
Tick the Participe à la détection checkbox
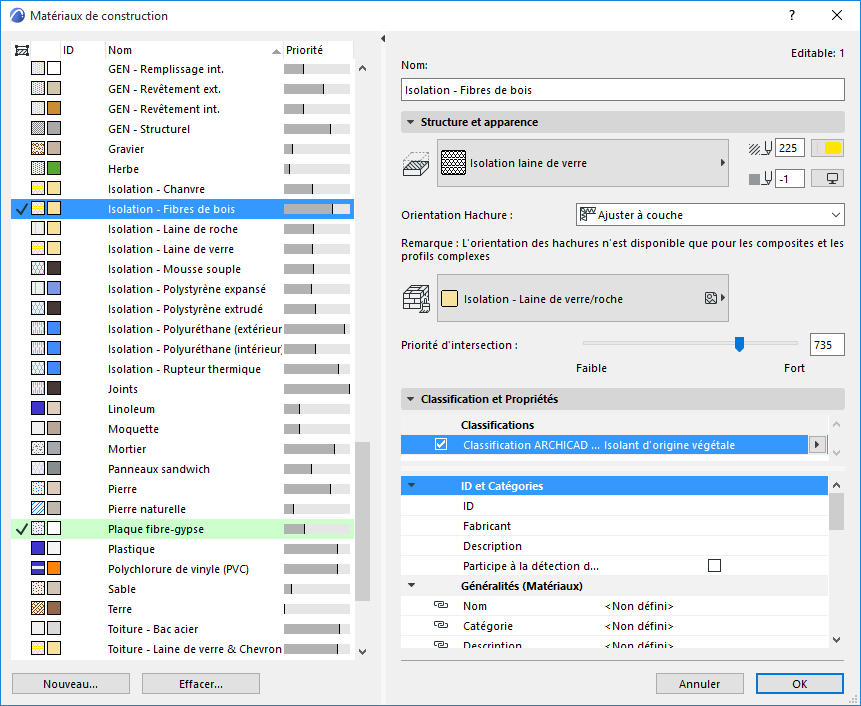point(714,565)
